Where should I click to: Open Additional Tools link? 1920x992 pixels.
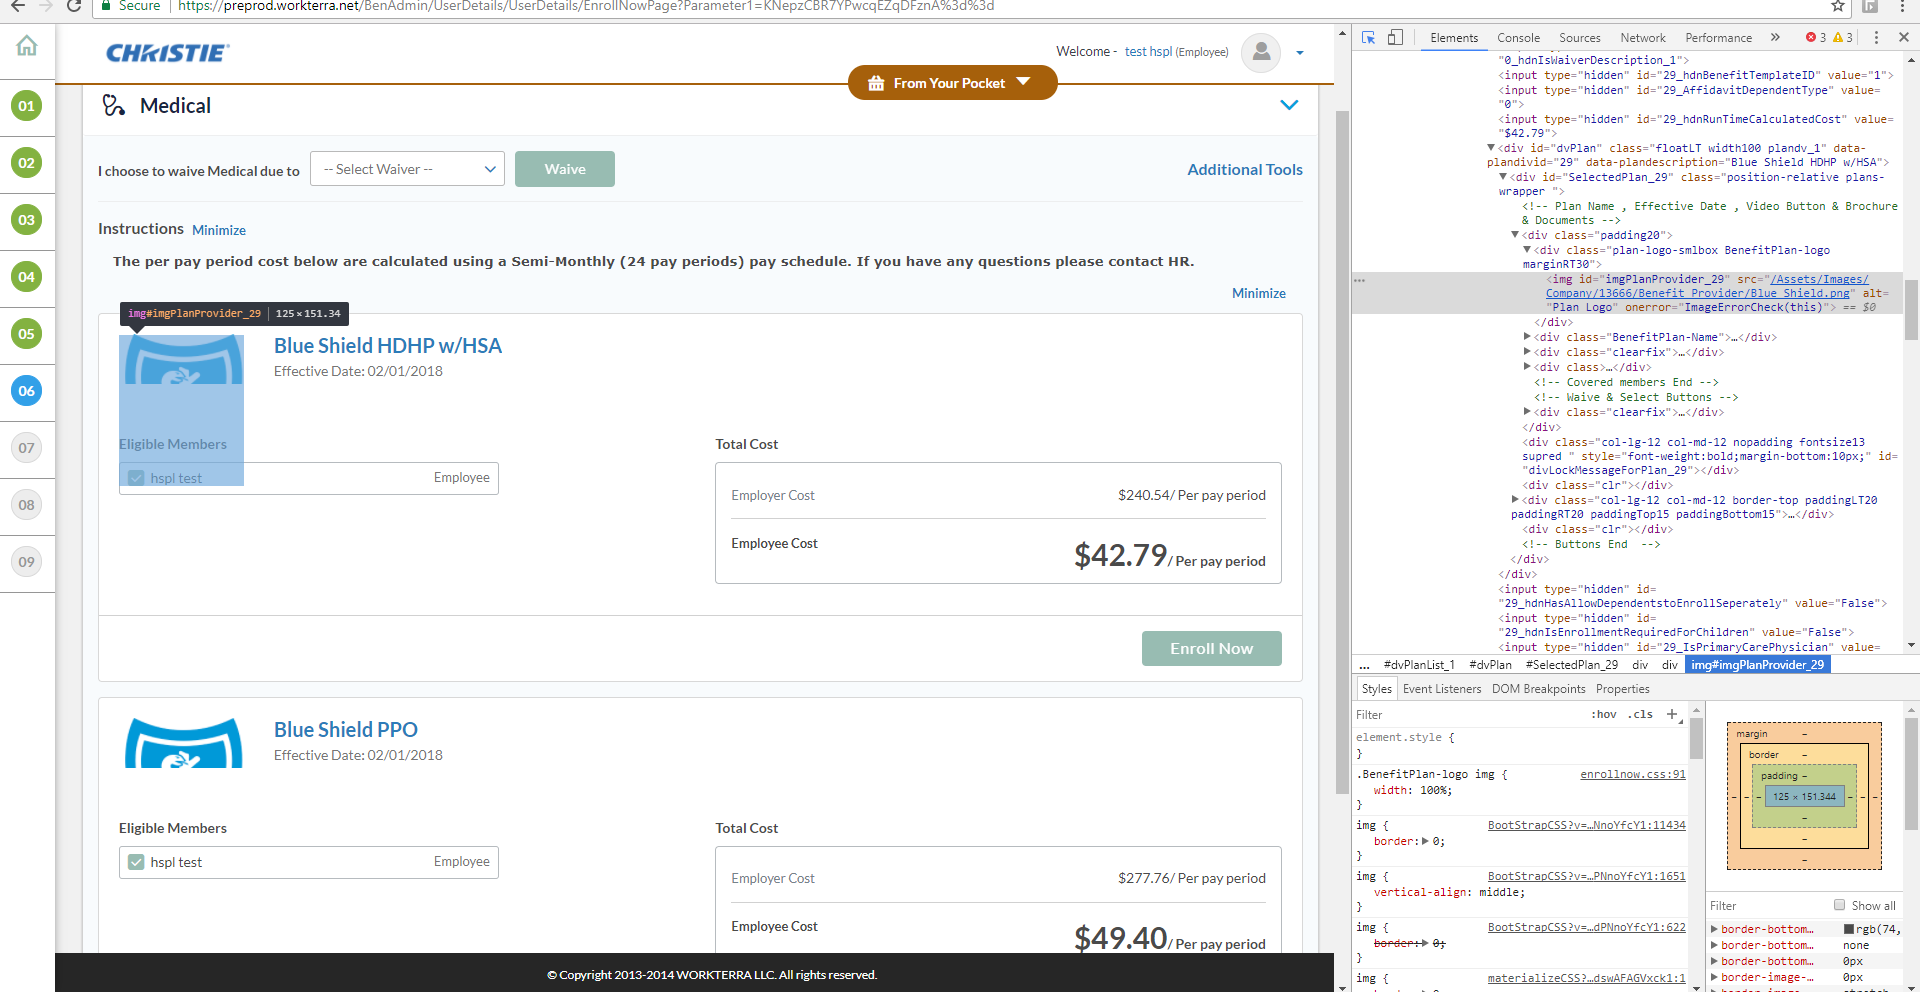(1245, 169)
